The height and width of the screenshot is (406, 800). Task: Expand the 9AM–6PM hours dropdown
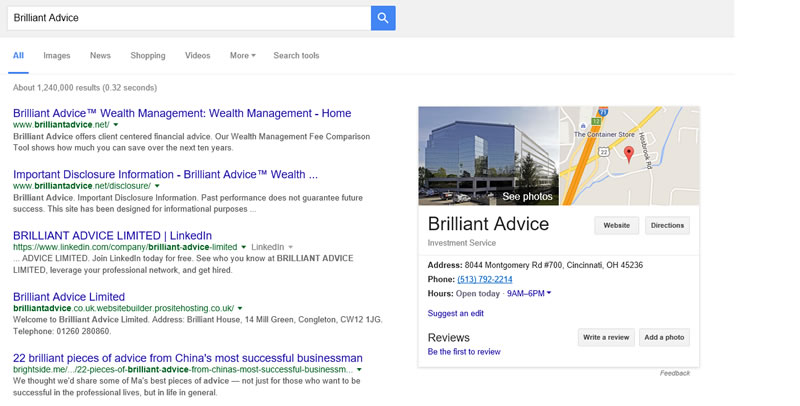click(529, 293)
